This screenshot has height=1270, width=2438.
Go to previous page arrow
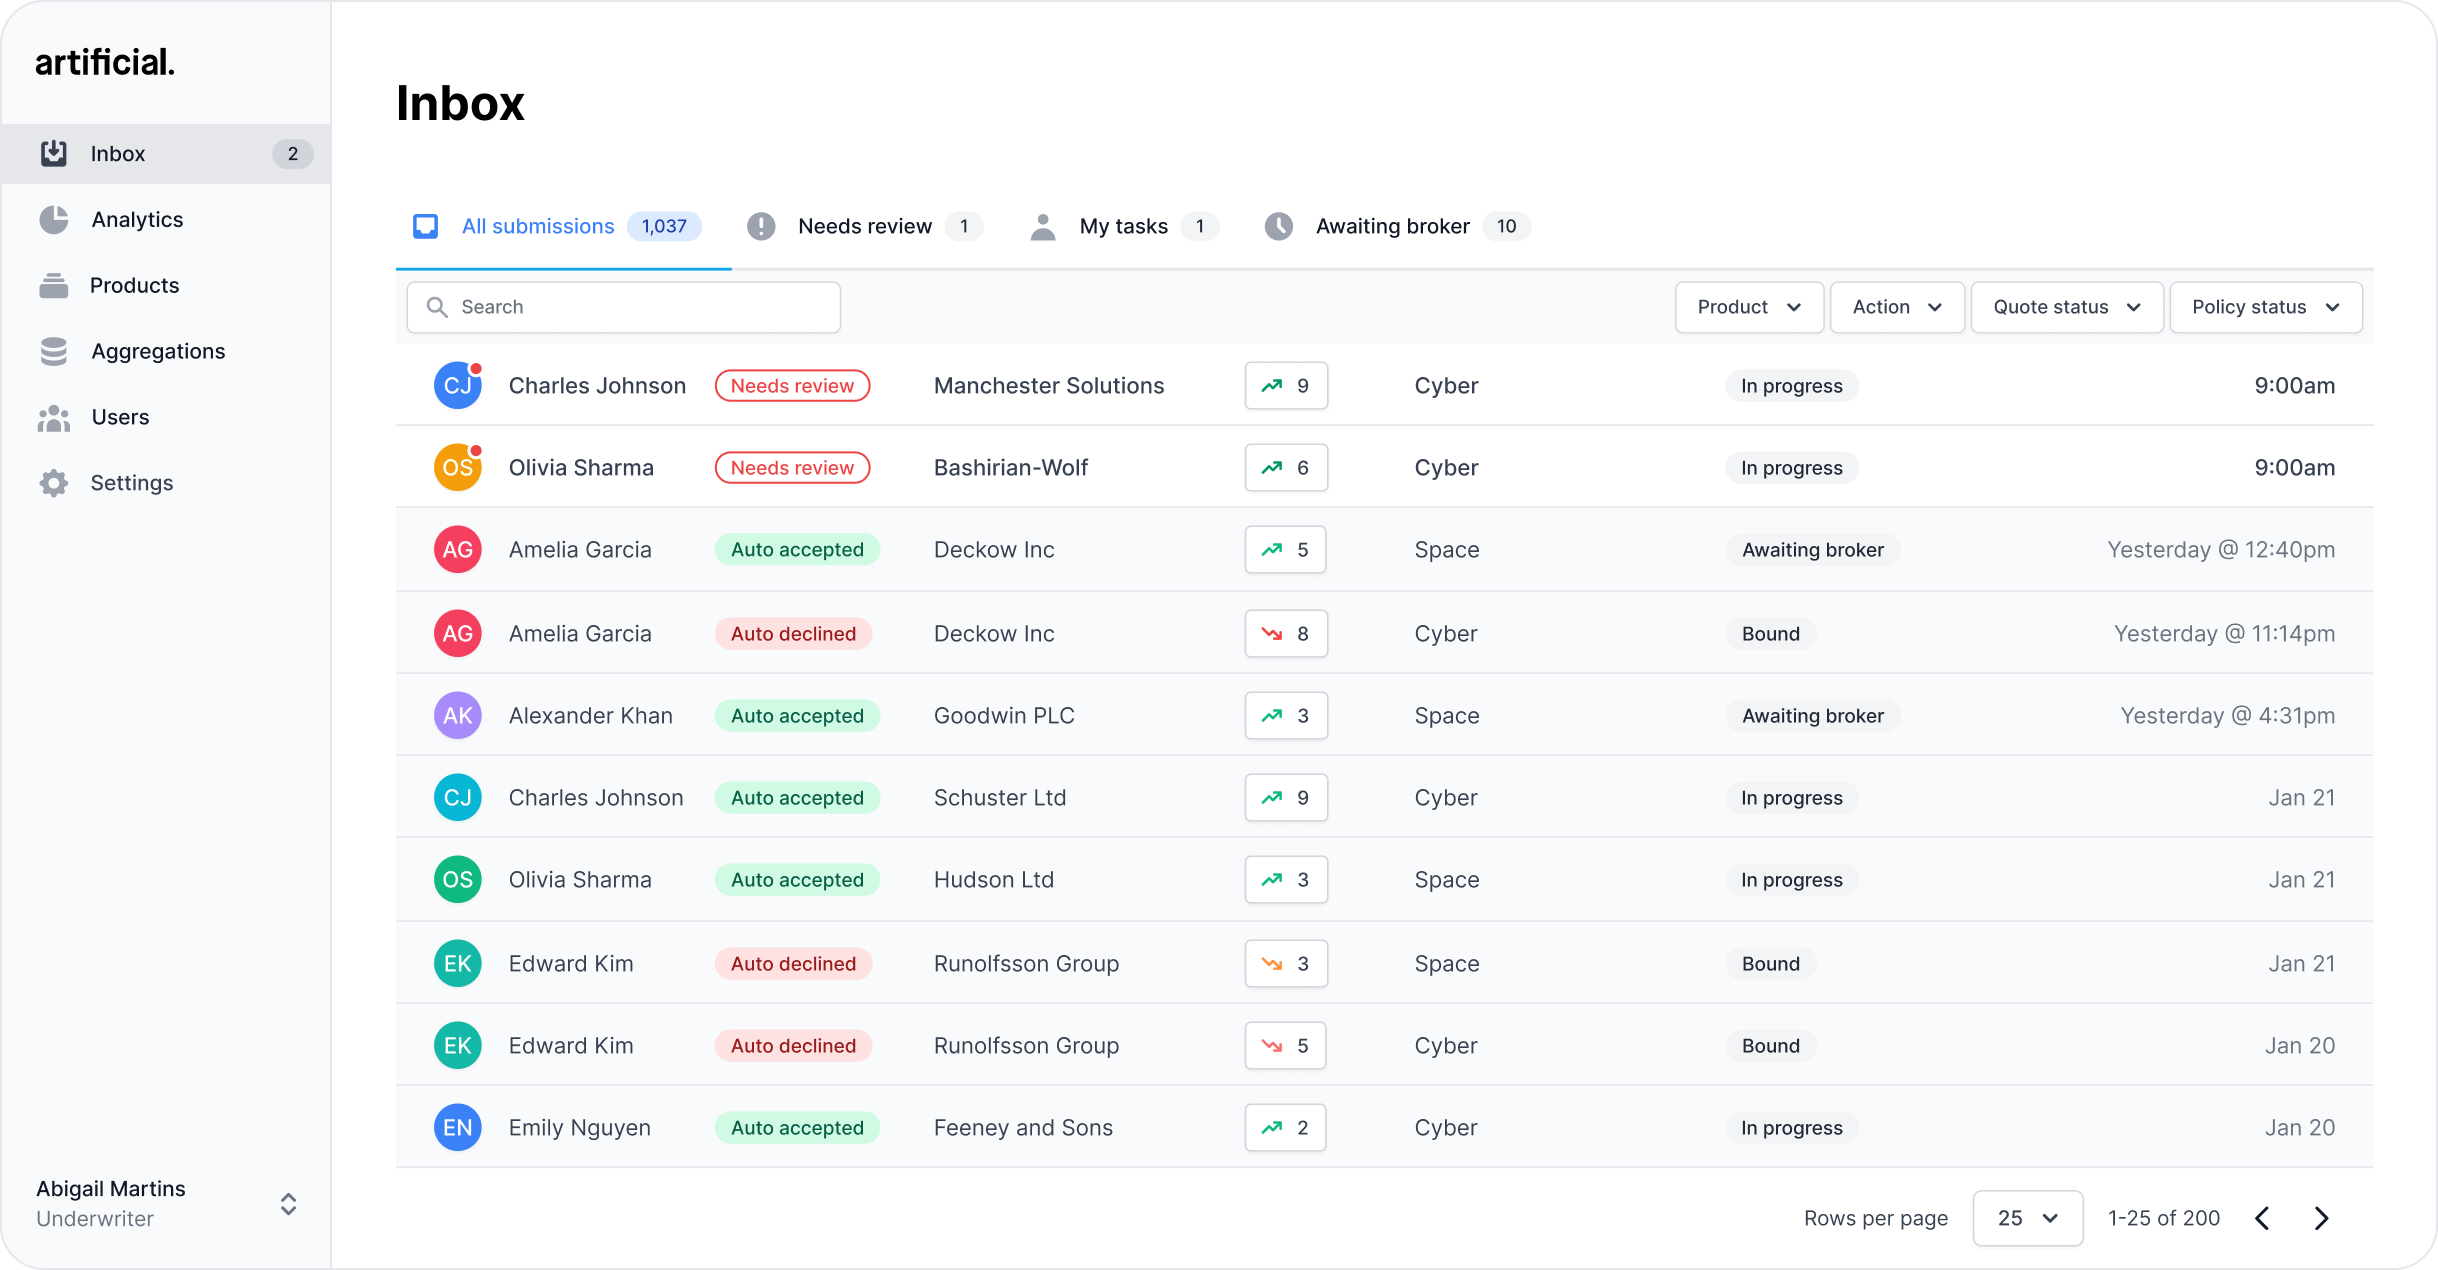[2263, 1218]
